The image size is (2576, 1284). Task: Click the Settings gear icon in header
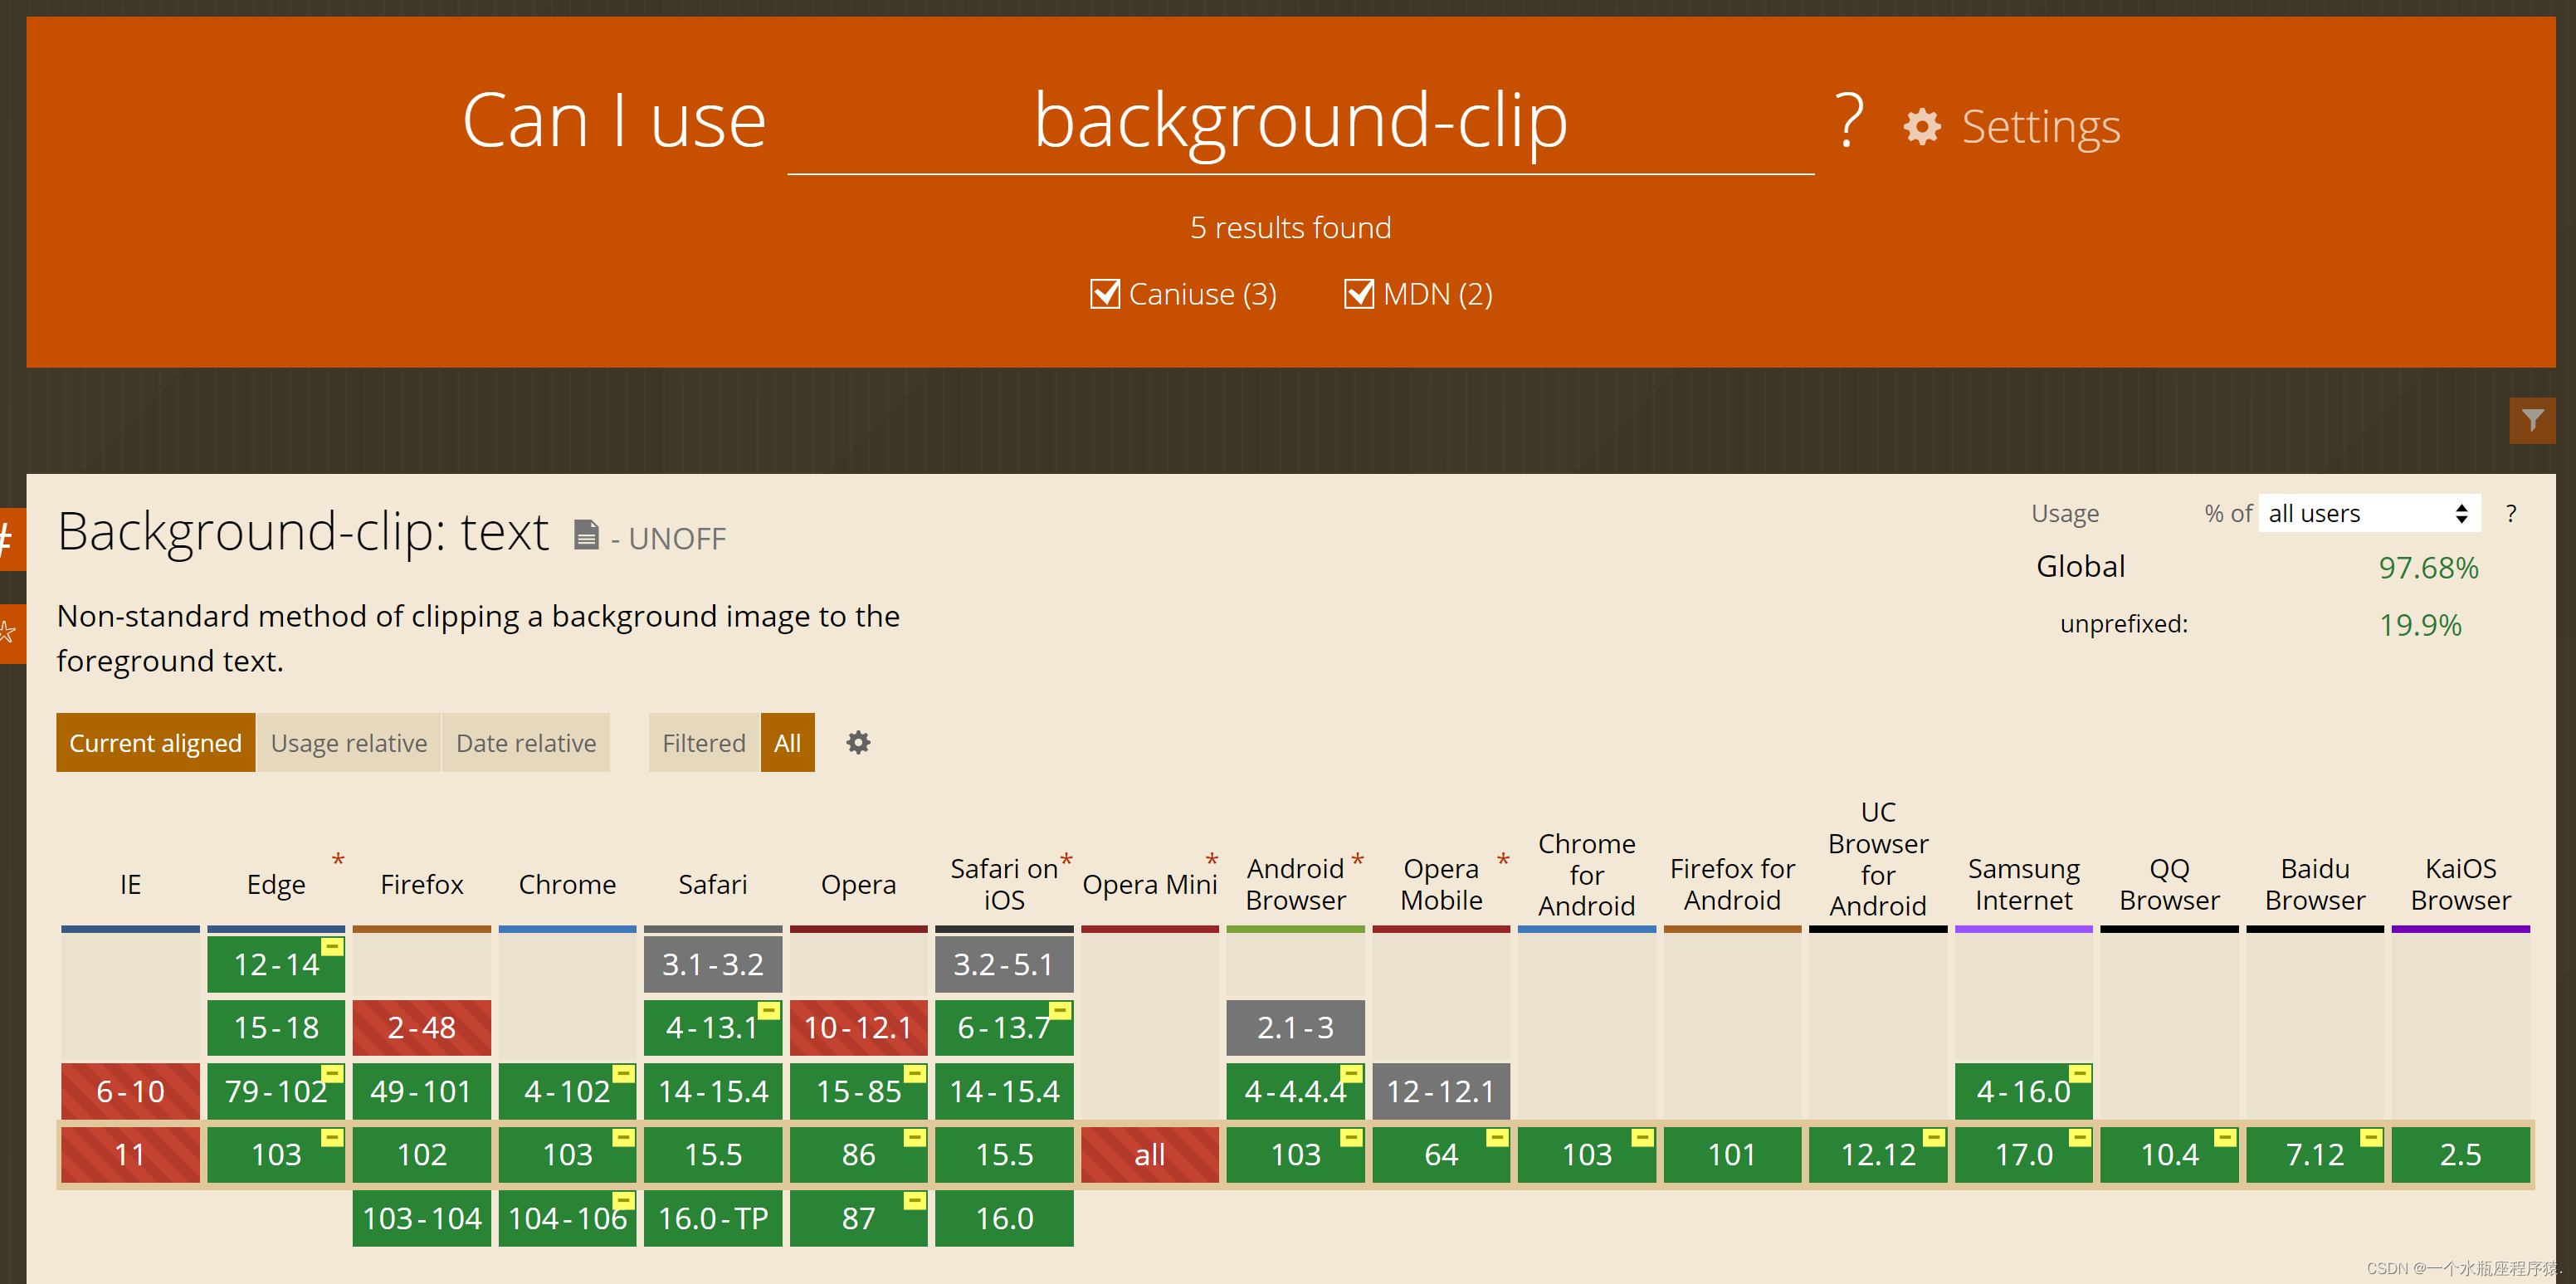pyautogui.click(x=1921, y=127)
